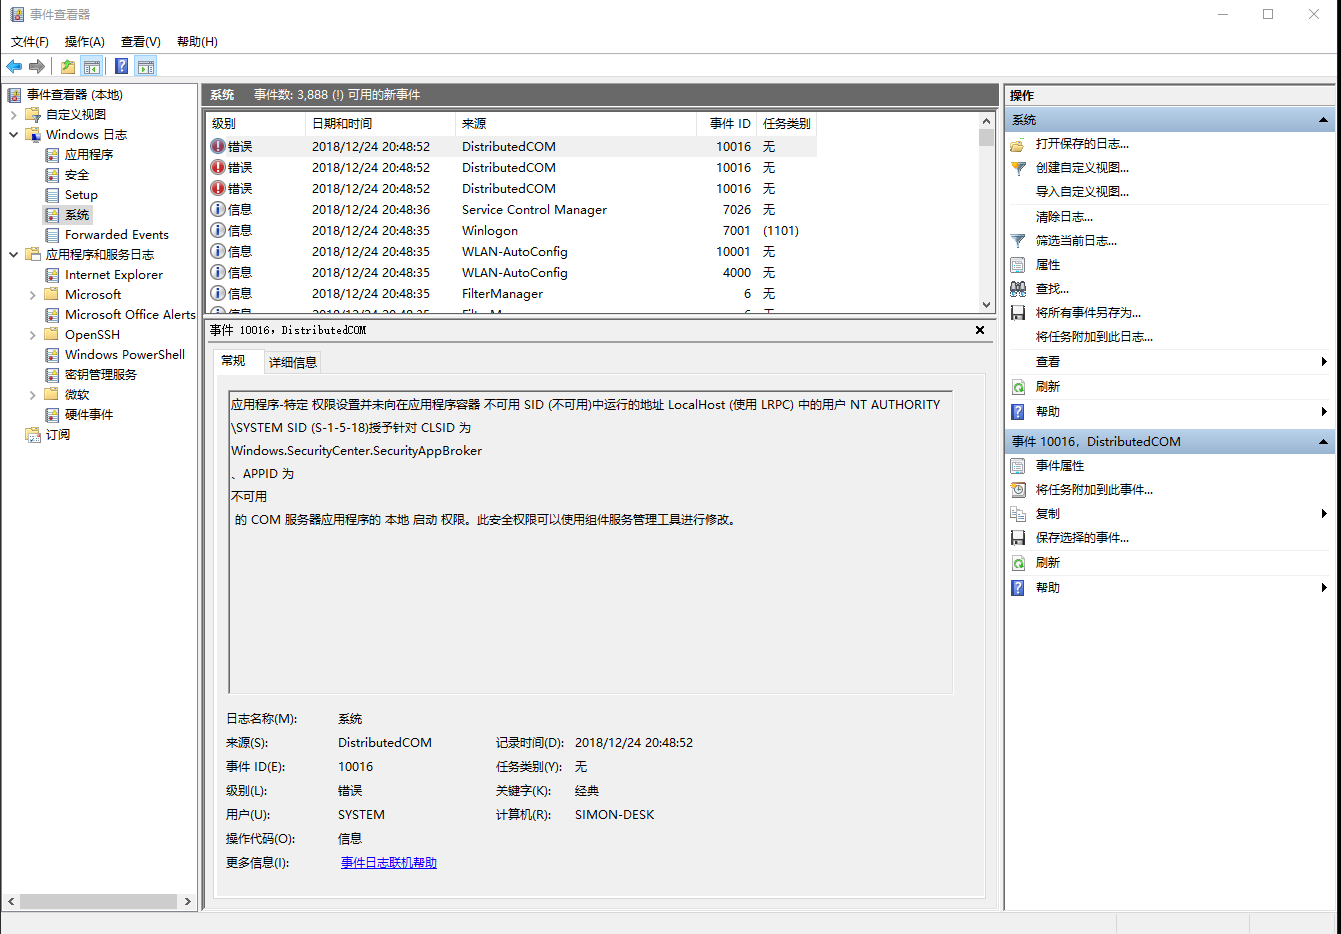Open the 查看(V) menu

(141, 41)
